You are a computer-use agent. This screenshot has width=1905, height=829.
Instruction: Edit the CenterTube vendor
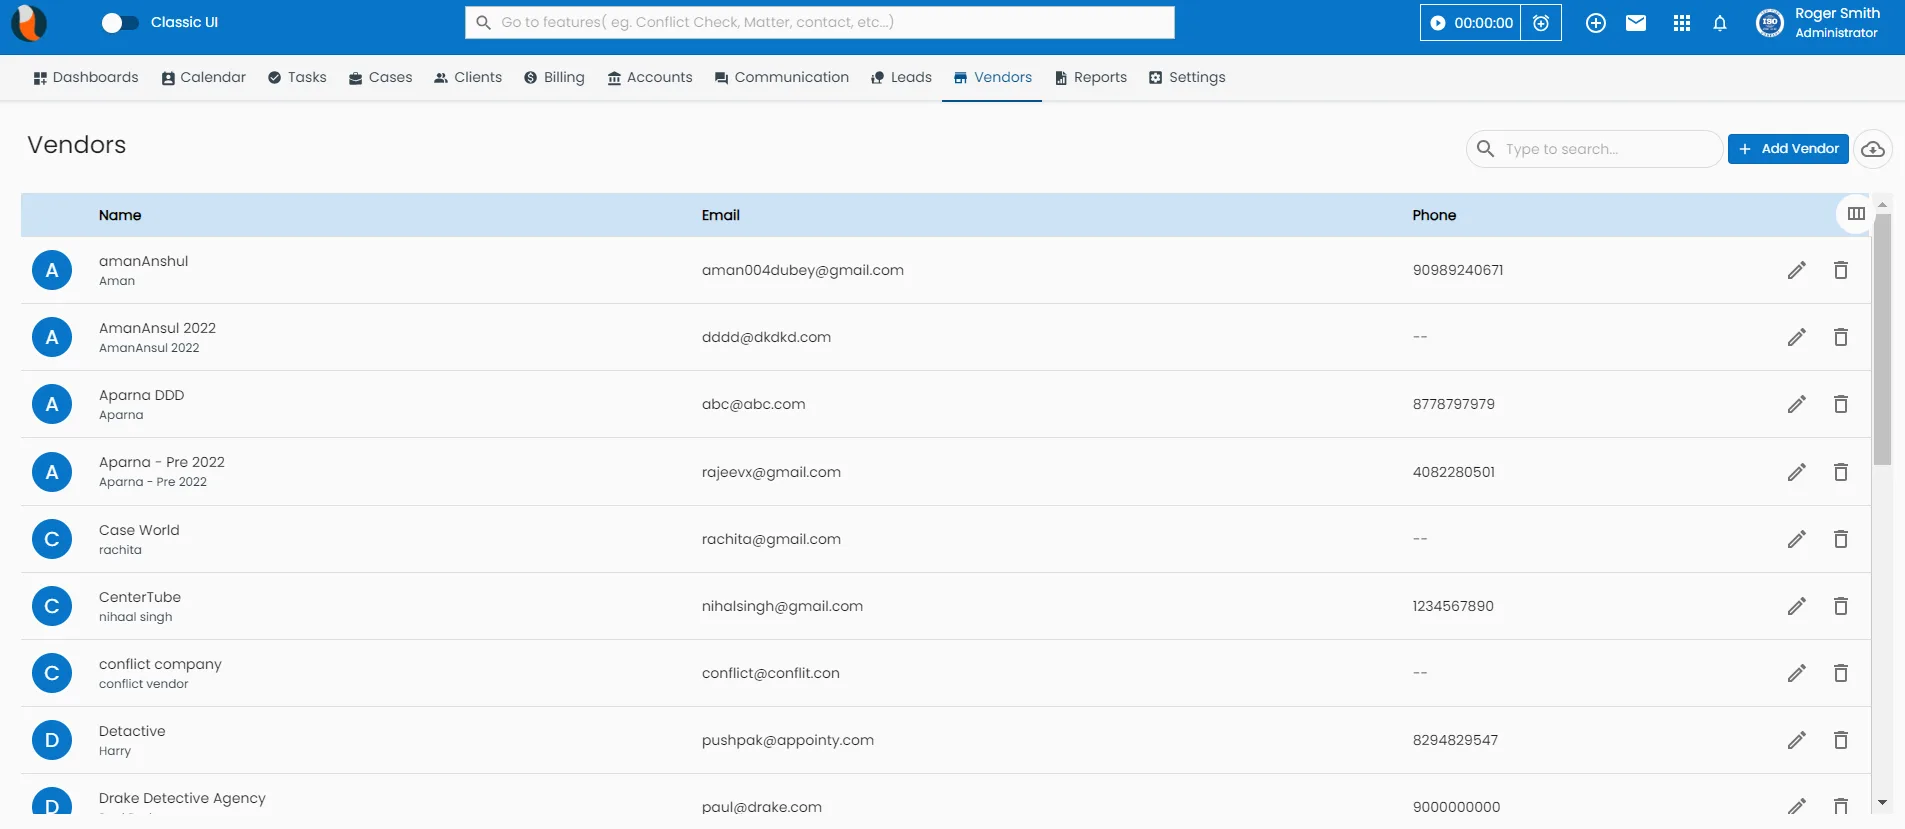click(1797, 606)
